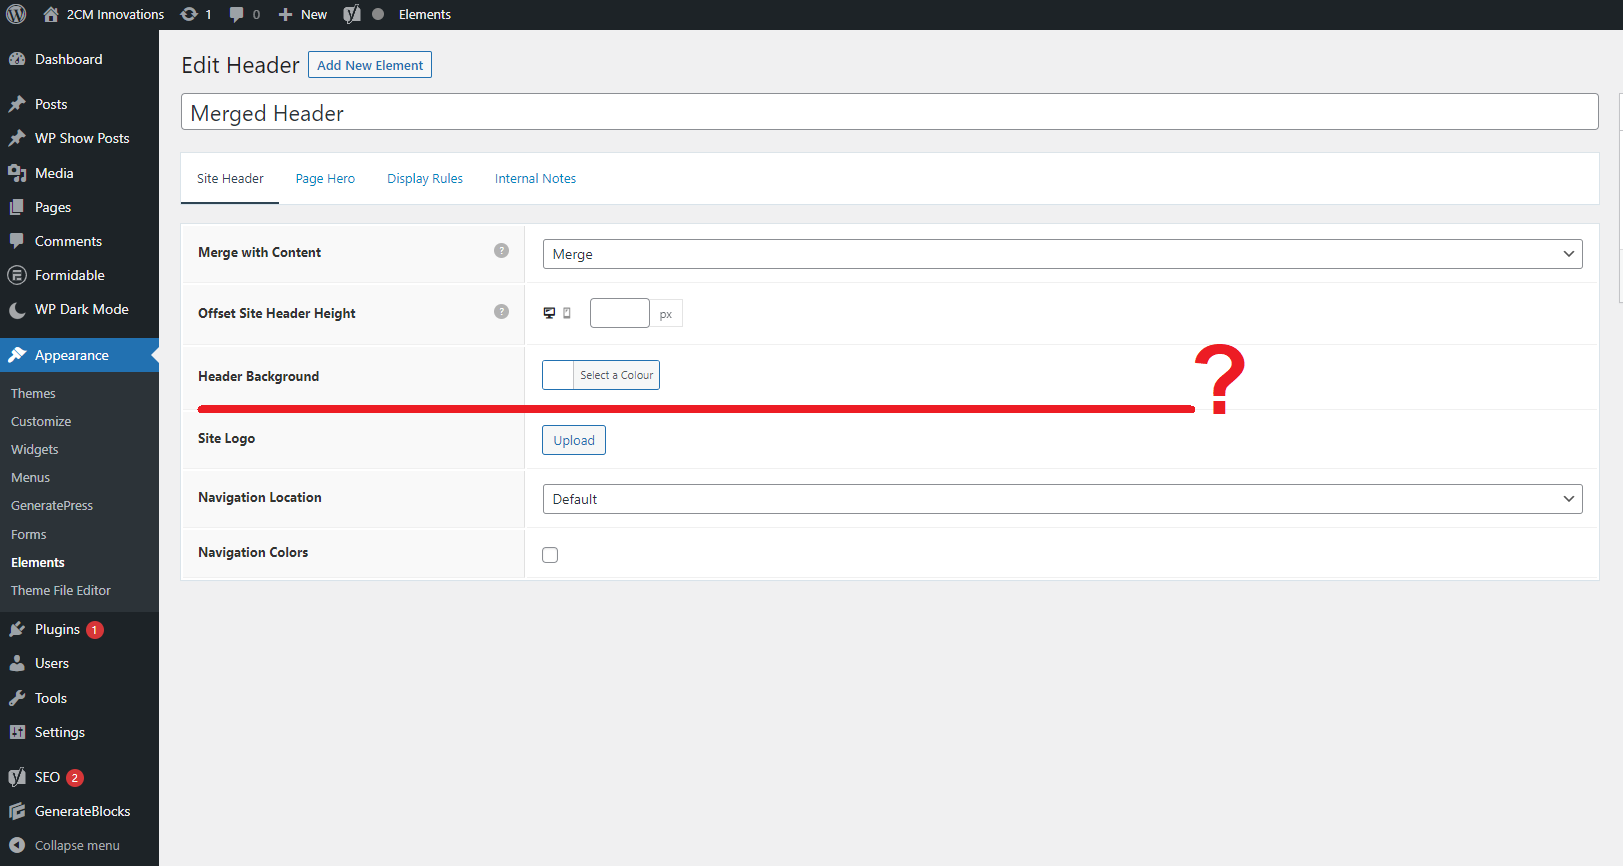View the comments bubble in the admin bar
1623x866 pixels.
click(236, 14)
